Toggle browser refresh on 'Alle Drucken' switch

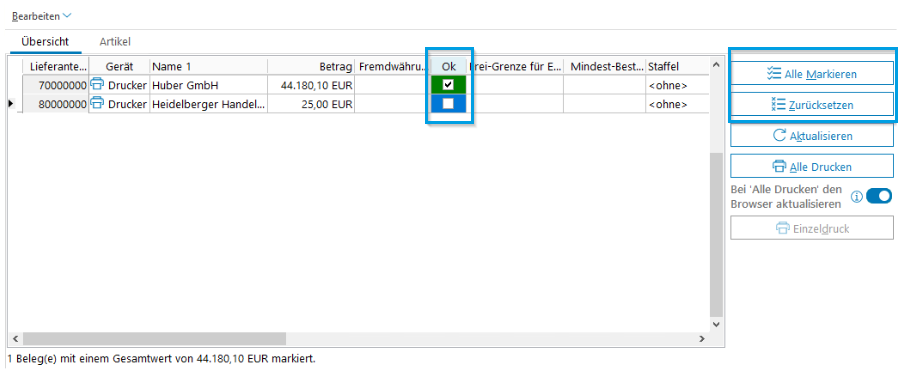pyautogui.click(x=878, y=197)
